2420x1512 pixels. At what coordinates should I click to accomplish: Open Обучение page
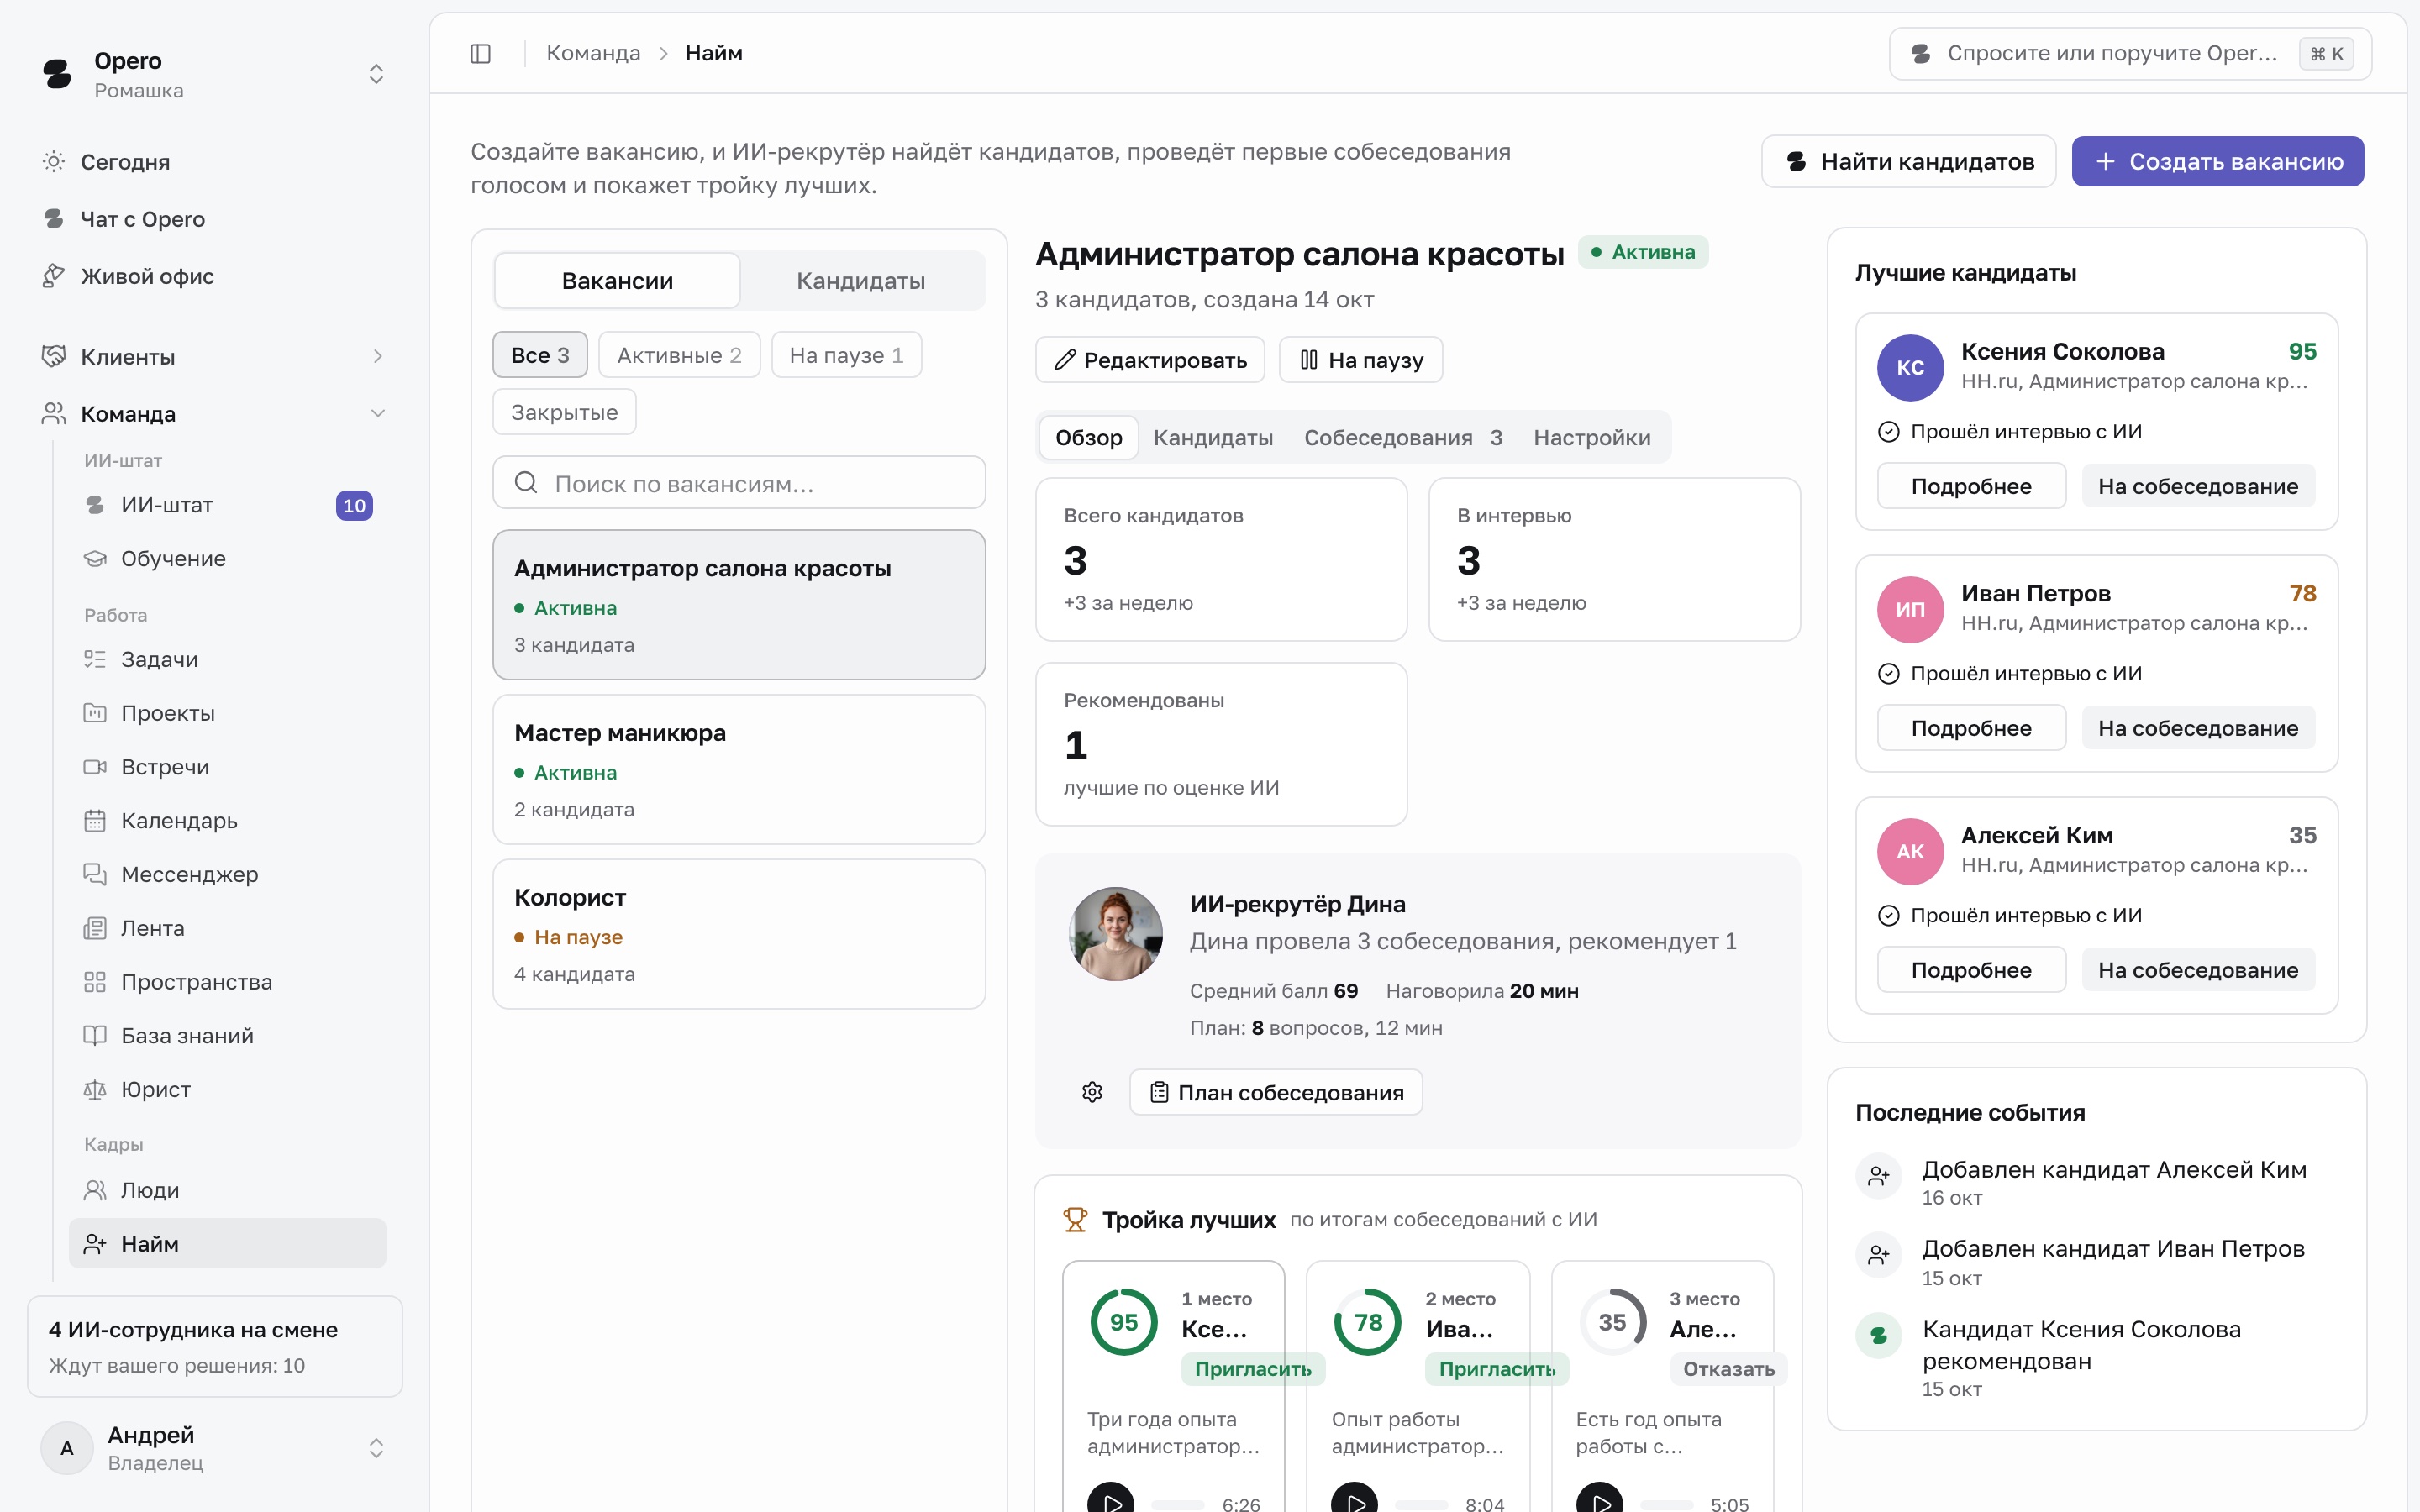(227, 559)
